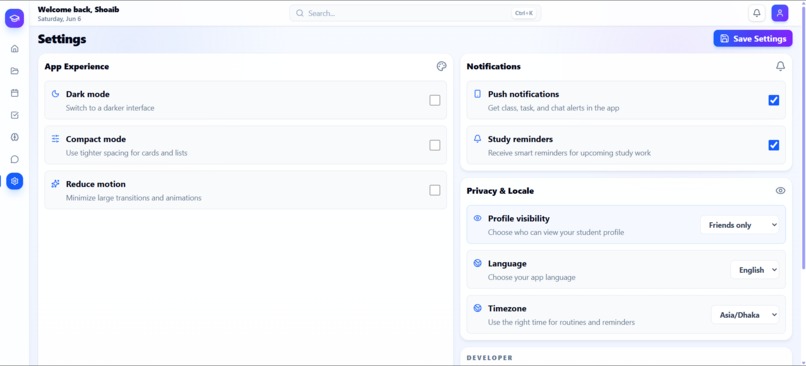The height and width of the screenshot is (366, 806).
Task: Open the tasks checkmark icon in sidebar
Action: tap(14, 115)
